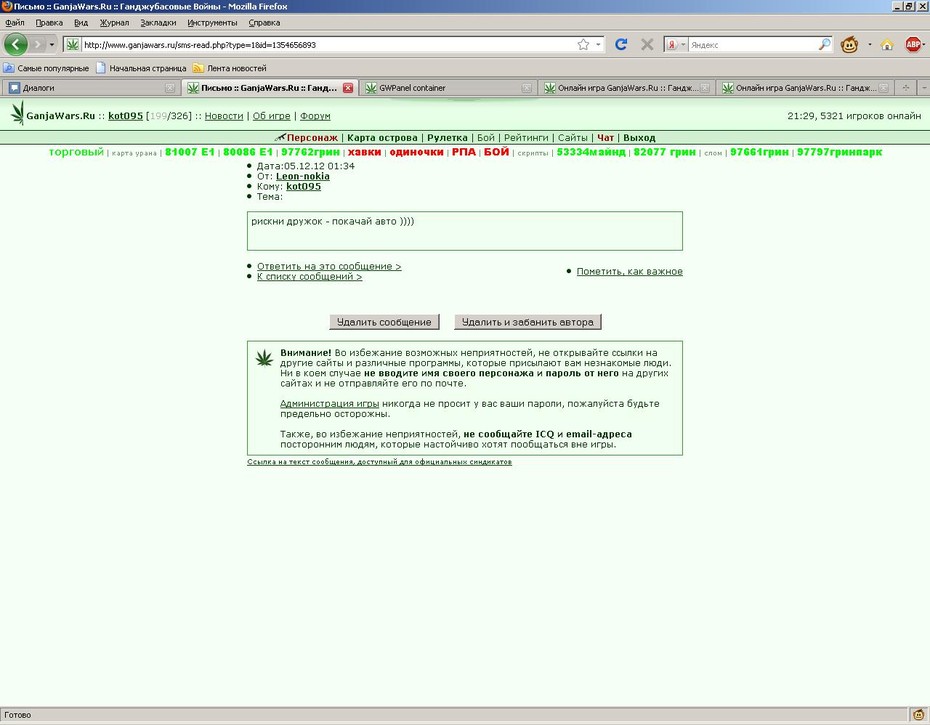The image size is (930, 725).
Task: Click the Яндекс search input field
Action: coord(752,44)
